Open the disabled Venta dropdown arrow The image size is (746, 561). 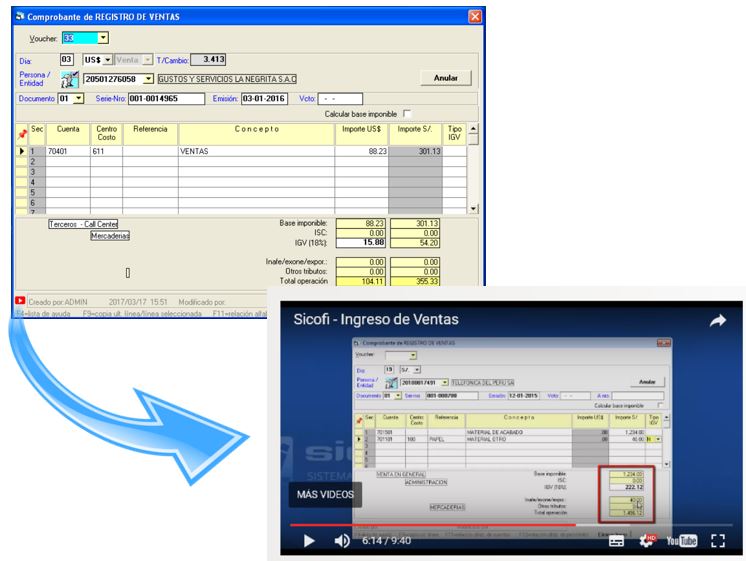[x=148, y=60]
